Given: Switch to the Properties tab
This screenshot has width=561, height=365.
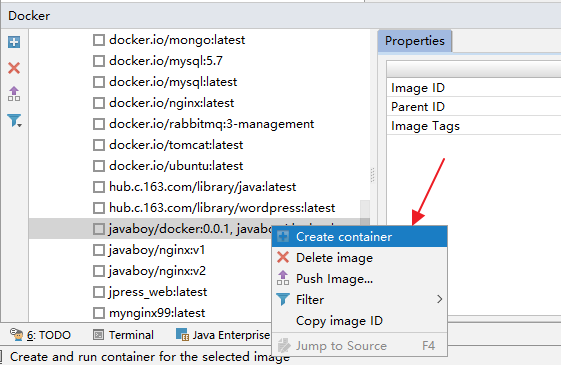Looking at the screenshot, I should tap(415, 41).
